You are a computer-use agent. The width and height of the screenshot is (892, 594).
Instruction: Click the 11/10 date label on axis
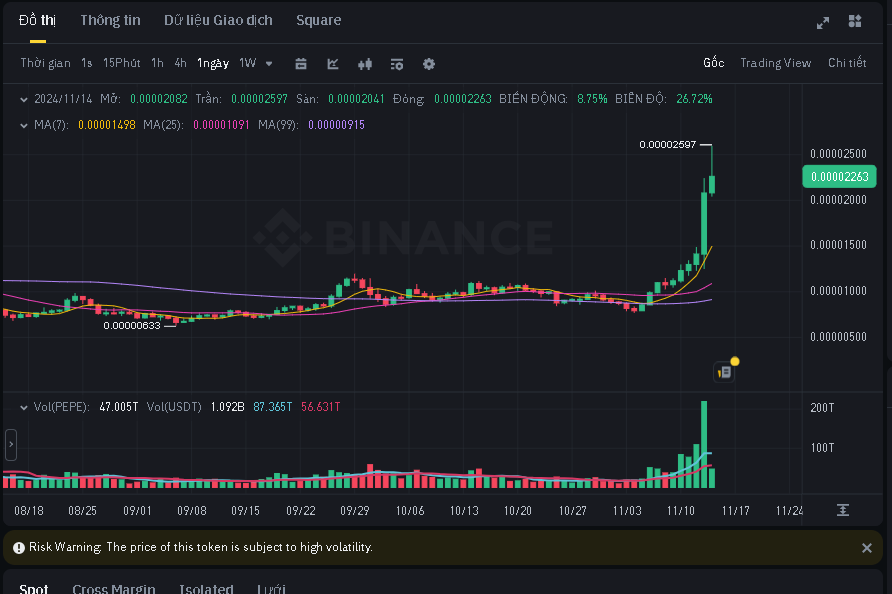pyautogui.click(x=681, y=510)
